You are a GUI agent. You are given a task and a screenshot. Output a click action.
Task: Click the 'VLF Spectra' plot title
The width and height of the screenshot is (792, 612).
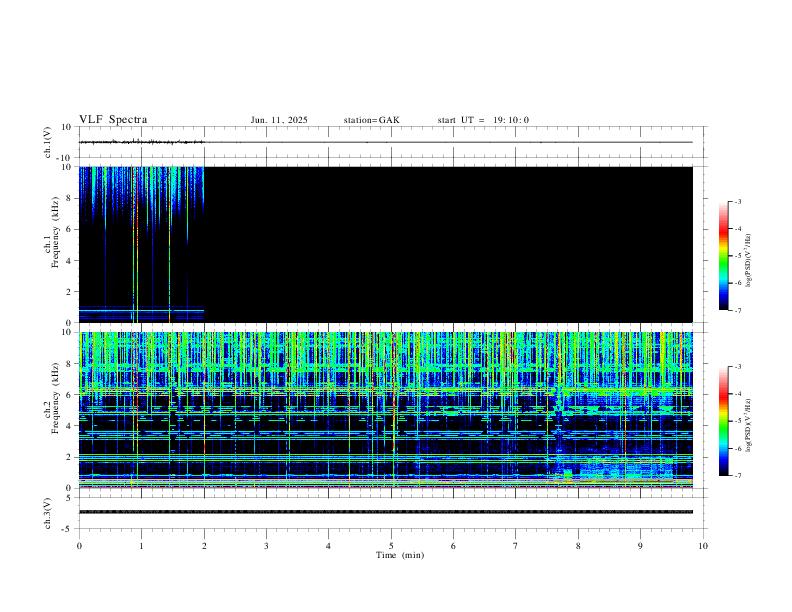pos(113,120)
